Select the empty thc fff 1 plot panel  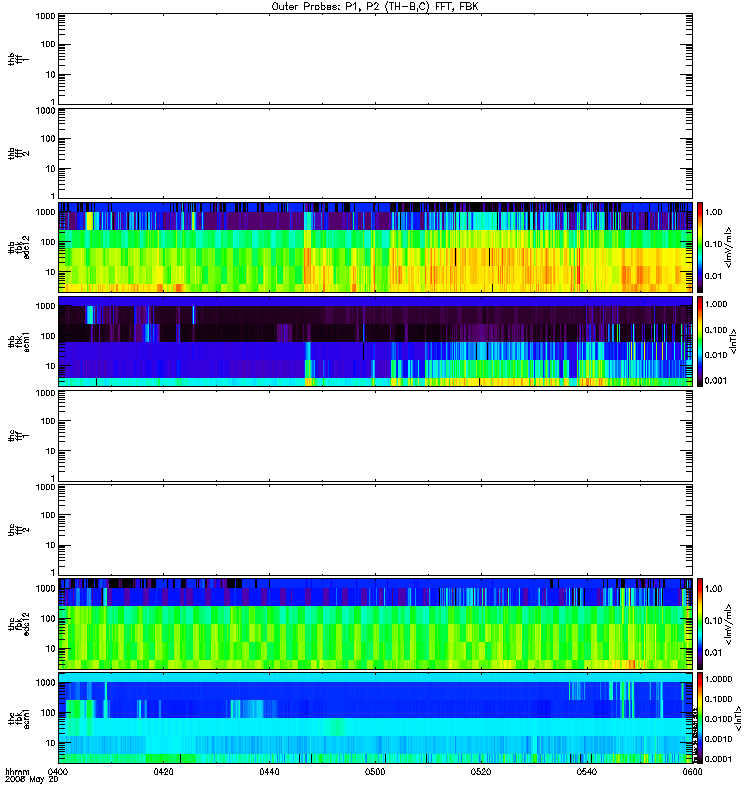pyautogui.click(x=375, y=436)
